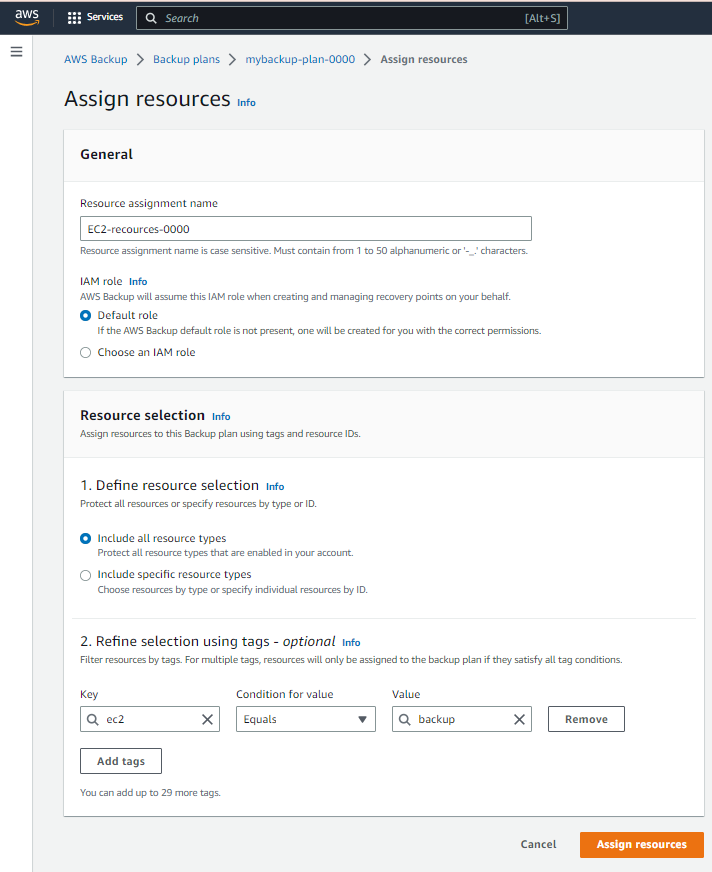
Task: Select the Default role radio button
Action: 86,315
